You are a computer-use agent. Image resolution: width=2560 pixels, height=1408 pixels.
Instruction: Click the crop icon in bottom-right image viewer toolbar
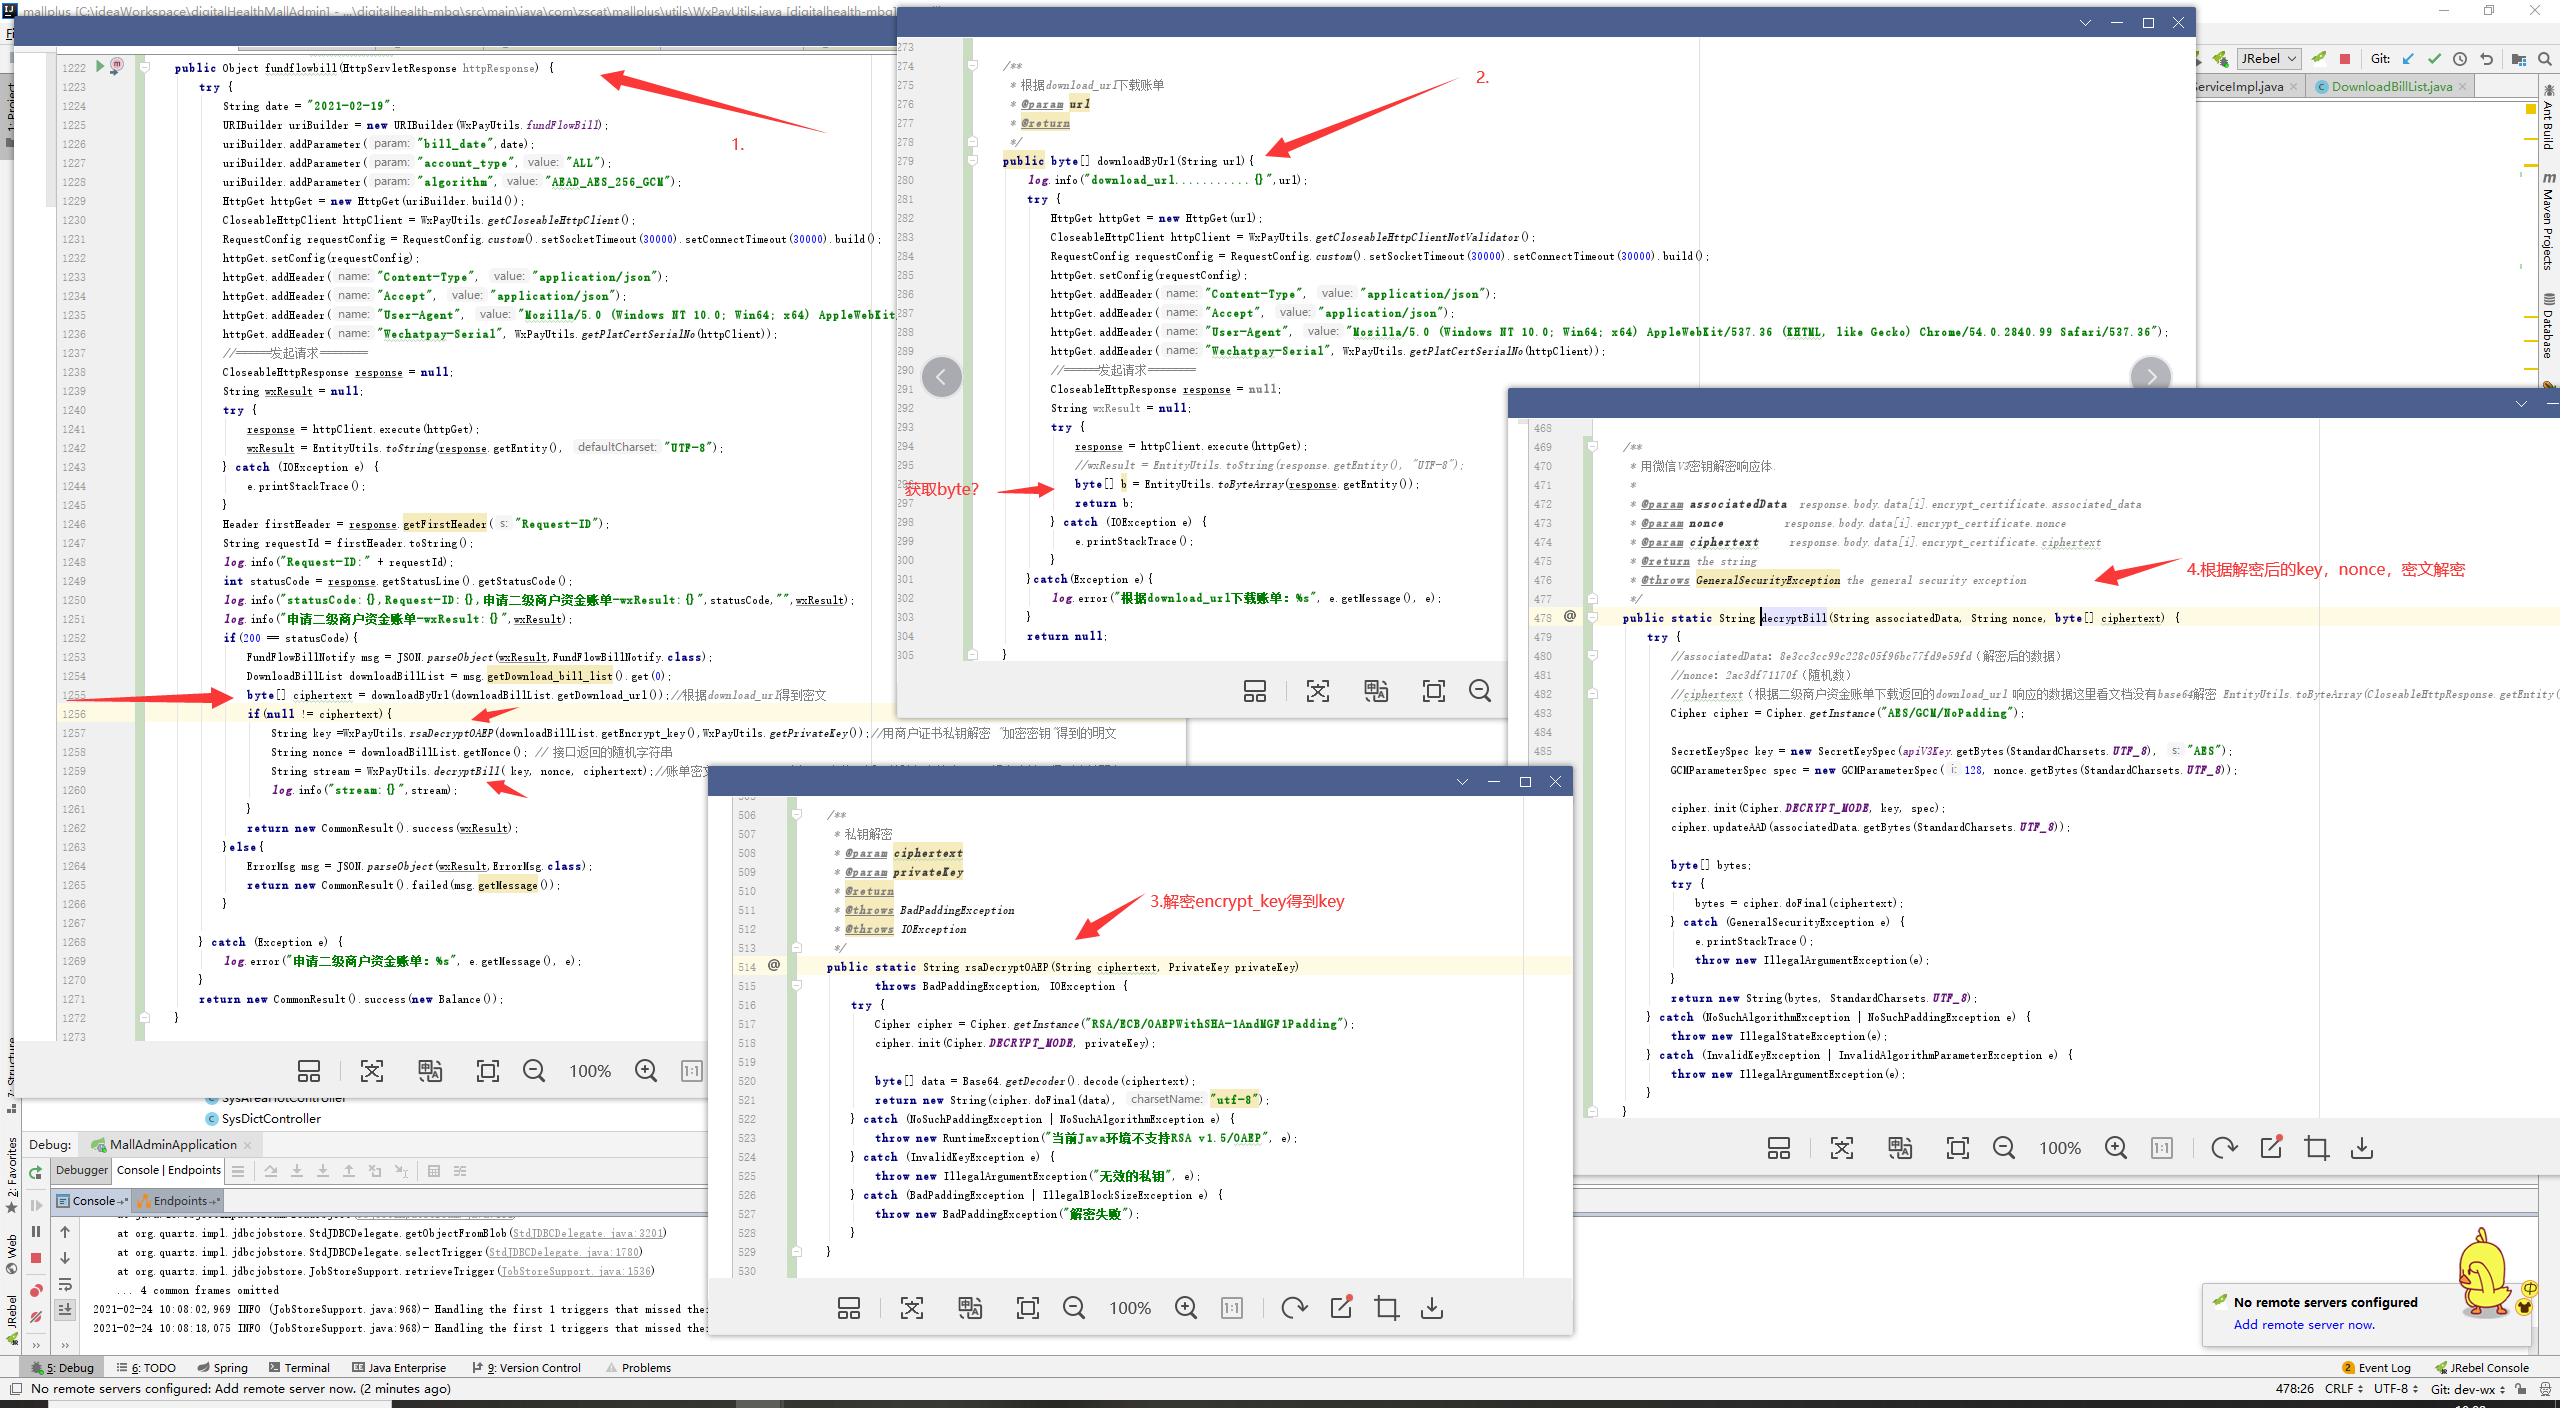tap(2316, 1148)
